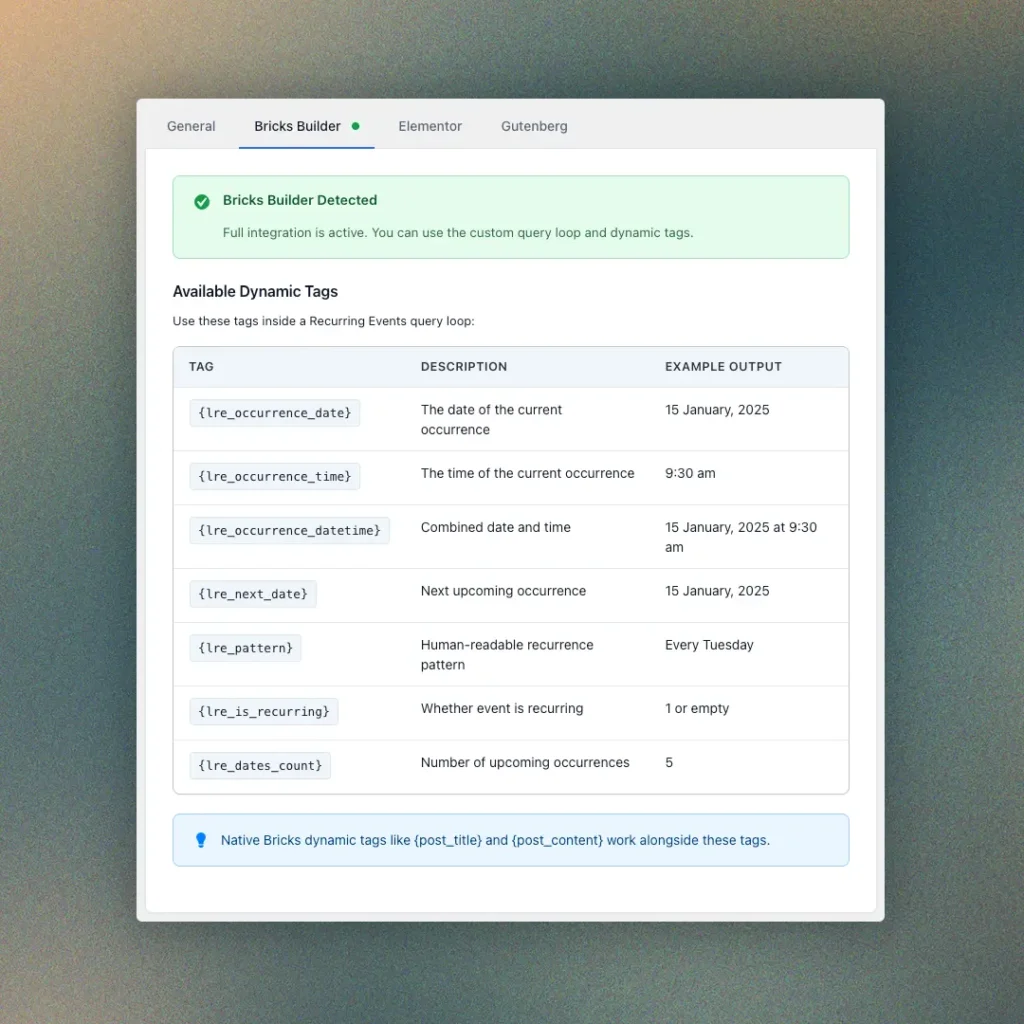Click the TAG column header
1024x1024 pixels.
(x=201, y=366)
